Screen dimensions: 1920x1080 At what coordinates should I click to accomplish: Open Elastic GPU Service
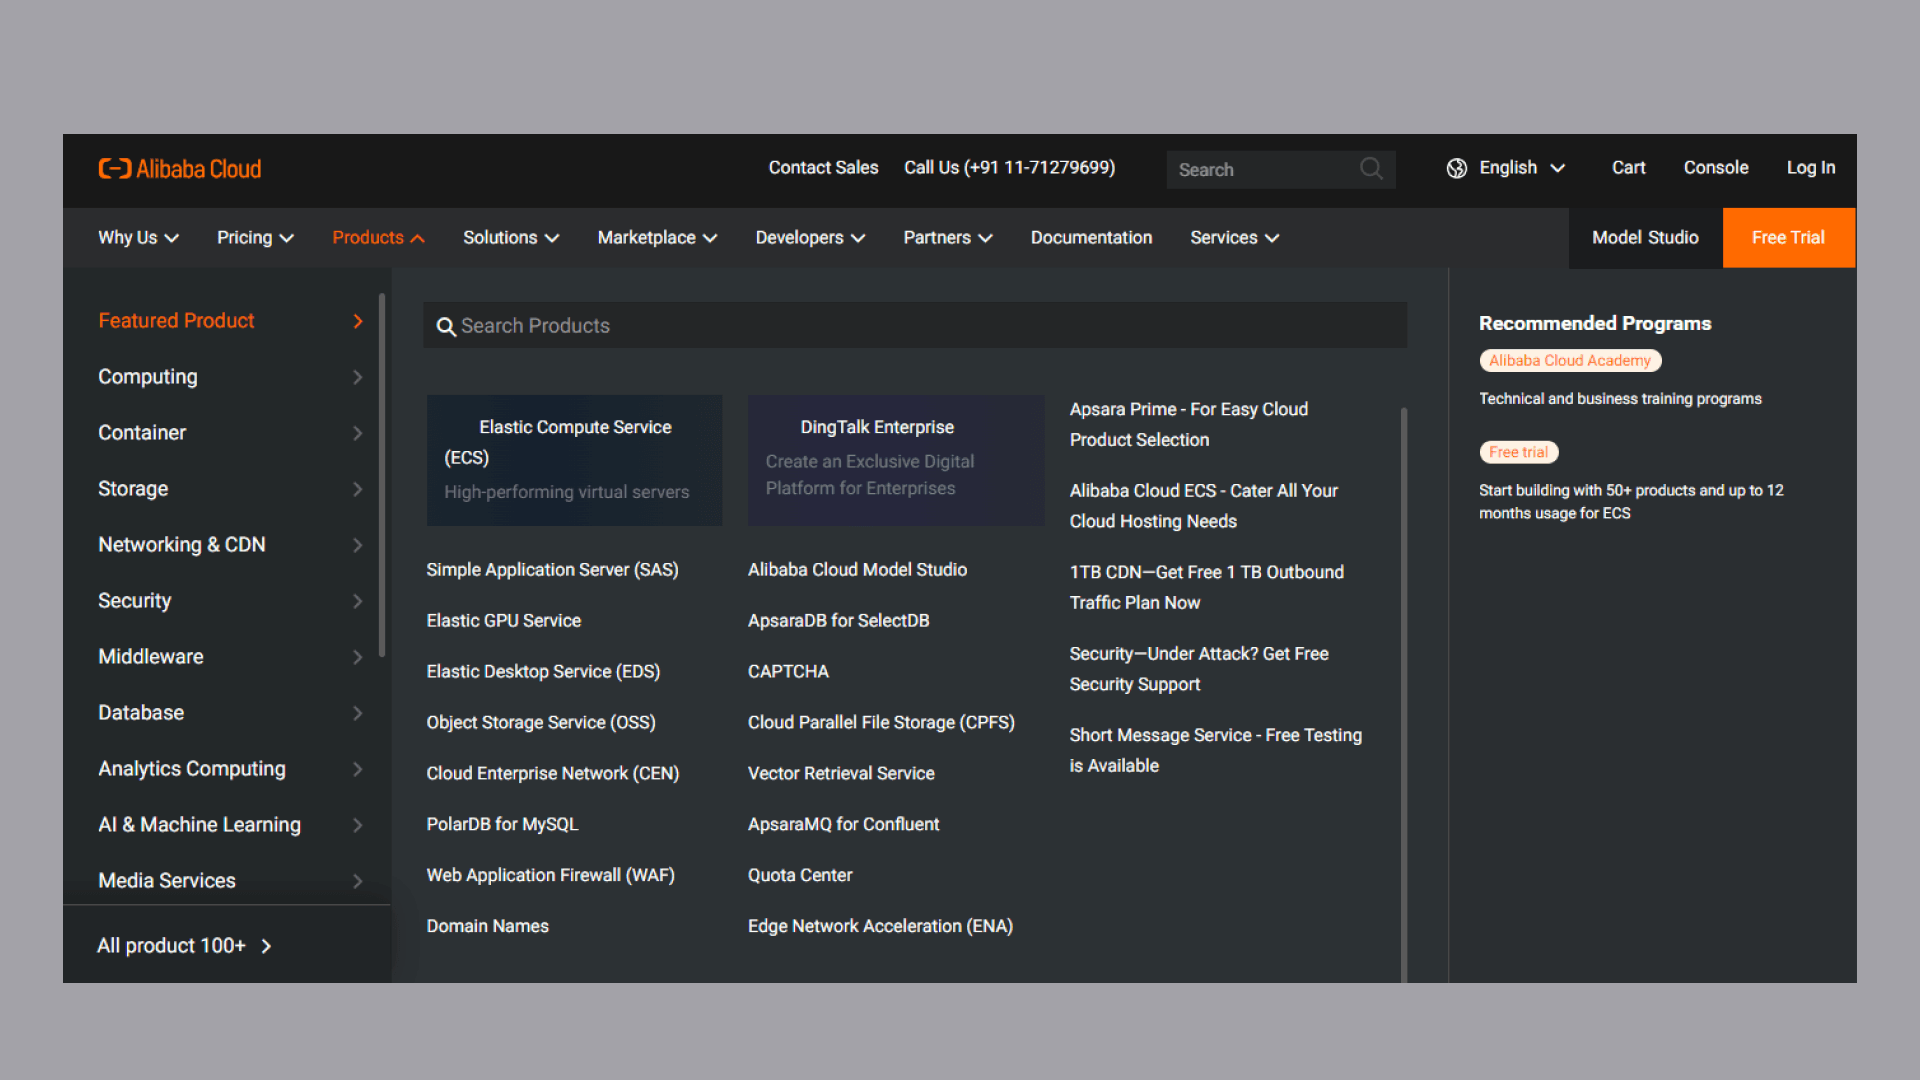coord(503,621)
